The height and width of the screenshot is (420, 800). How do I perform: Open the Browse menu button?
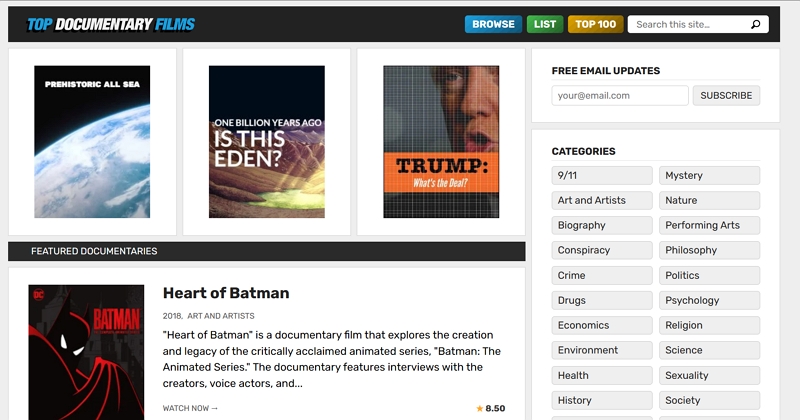pos(493,25)
